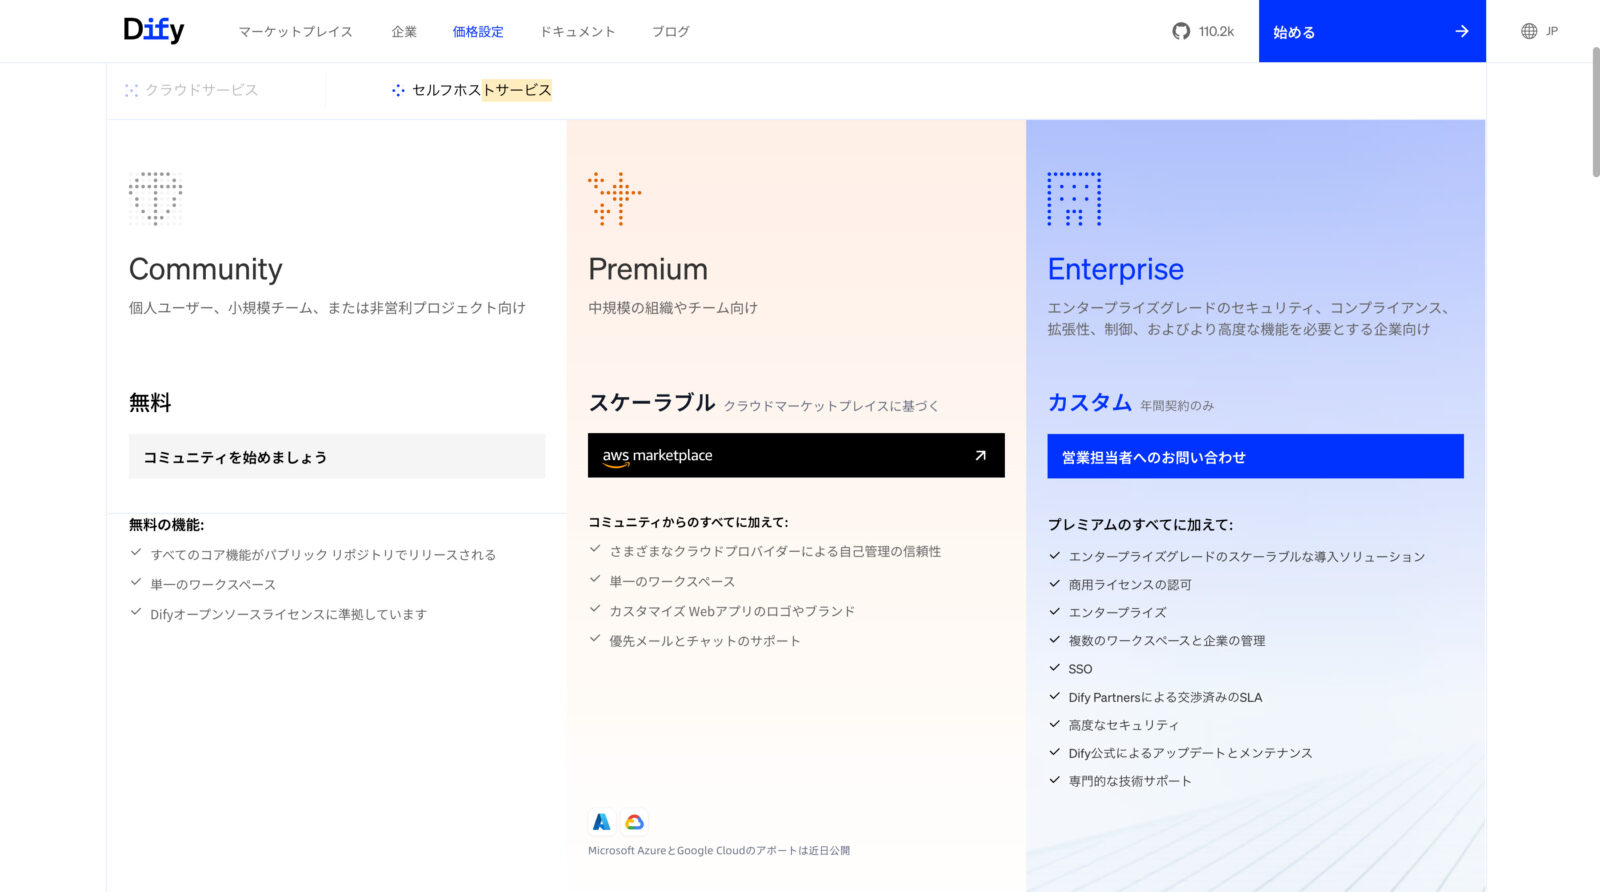Click Dify公式によるアップデートとメンテナンス item

tap(1190, 753)
